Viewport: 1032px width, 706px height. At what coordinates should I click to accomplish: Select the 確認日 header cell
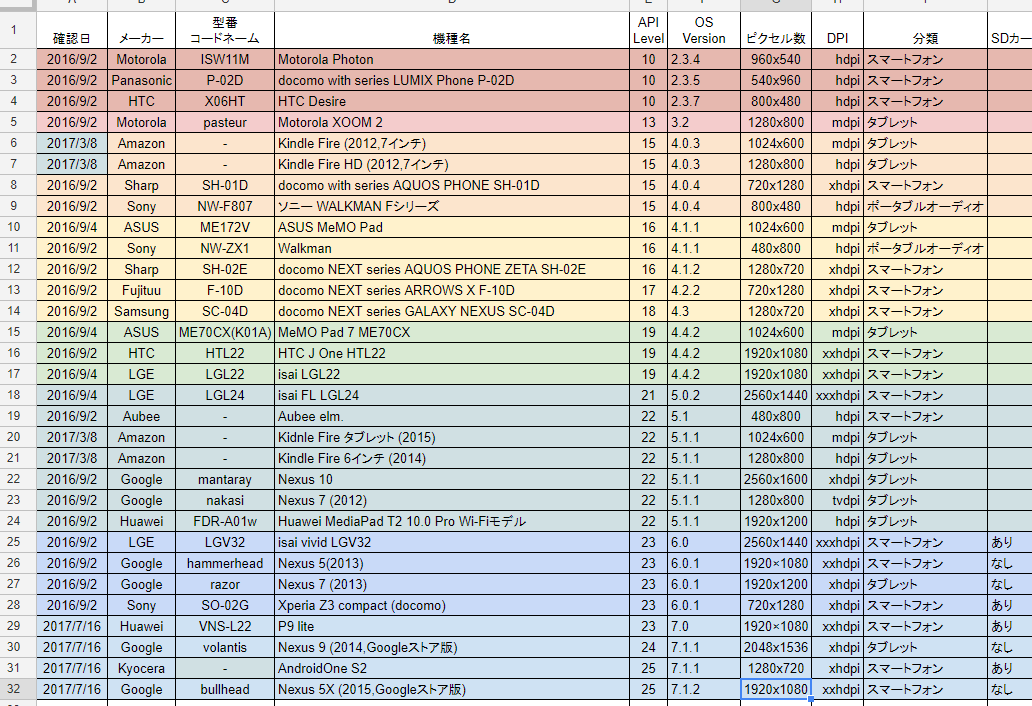pyautogui.click(x=72, y=30)
